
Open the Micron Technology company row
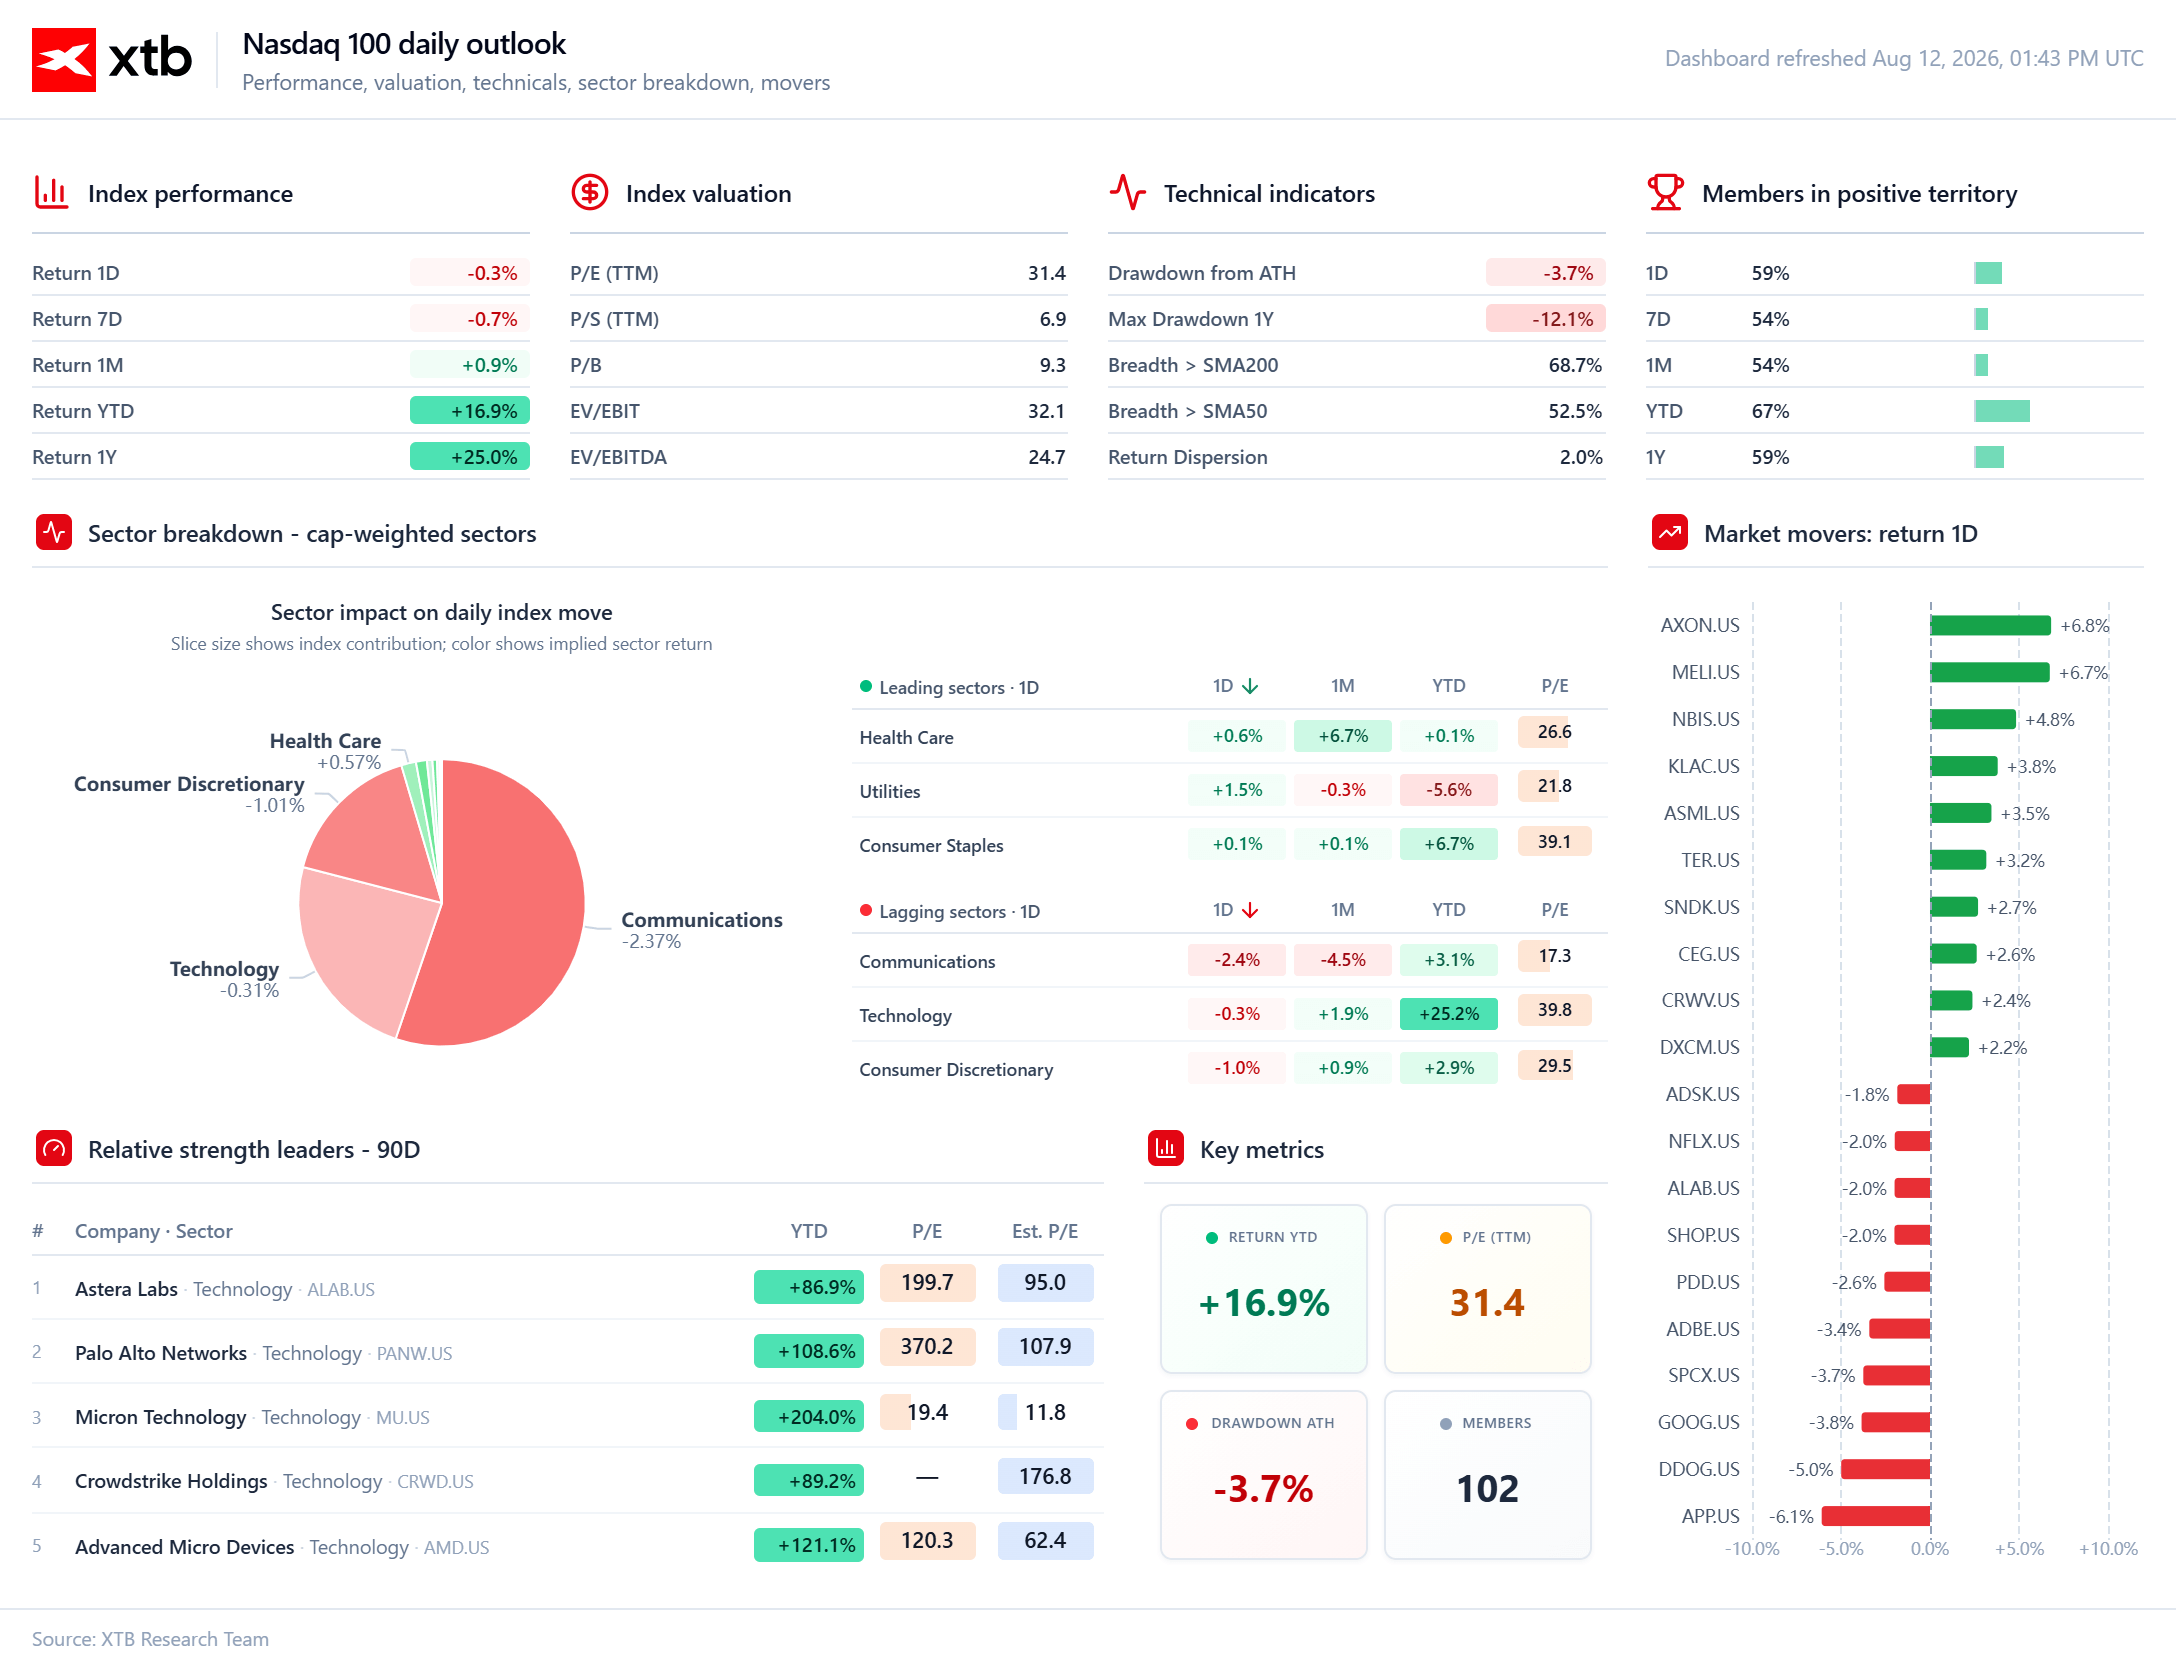[568, 1415]
